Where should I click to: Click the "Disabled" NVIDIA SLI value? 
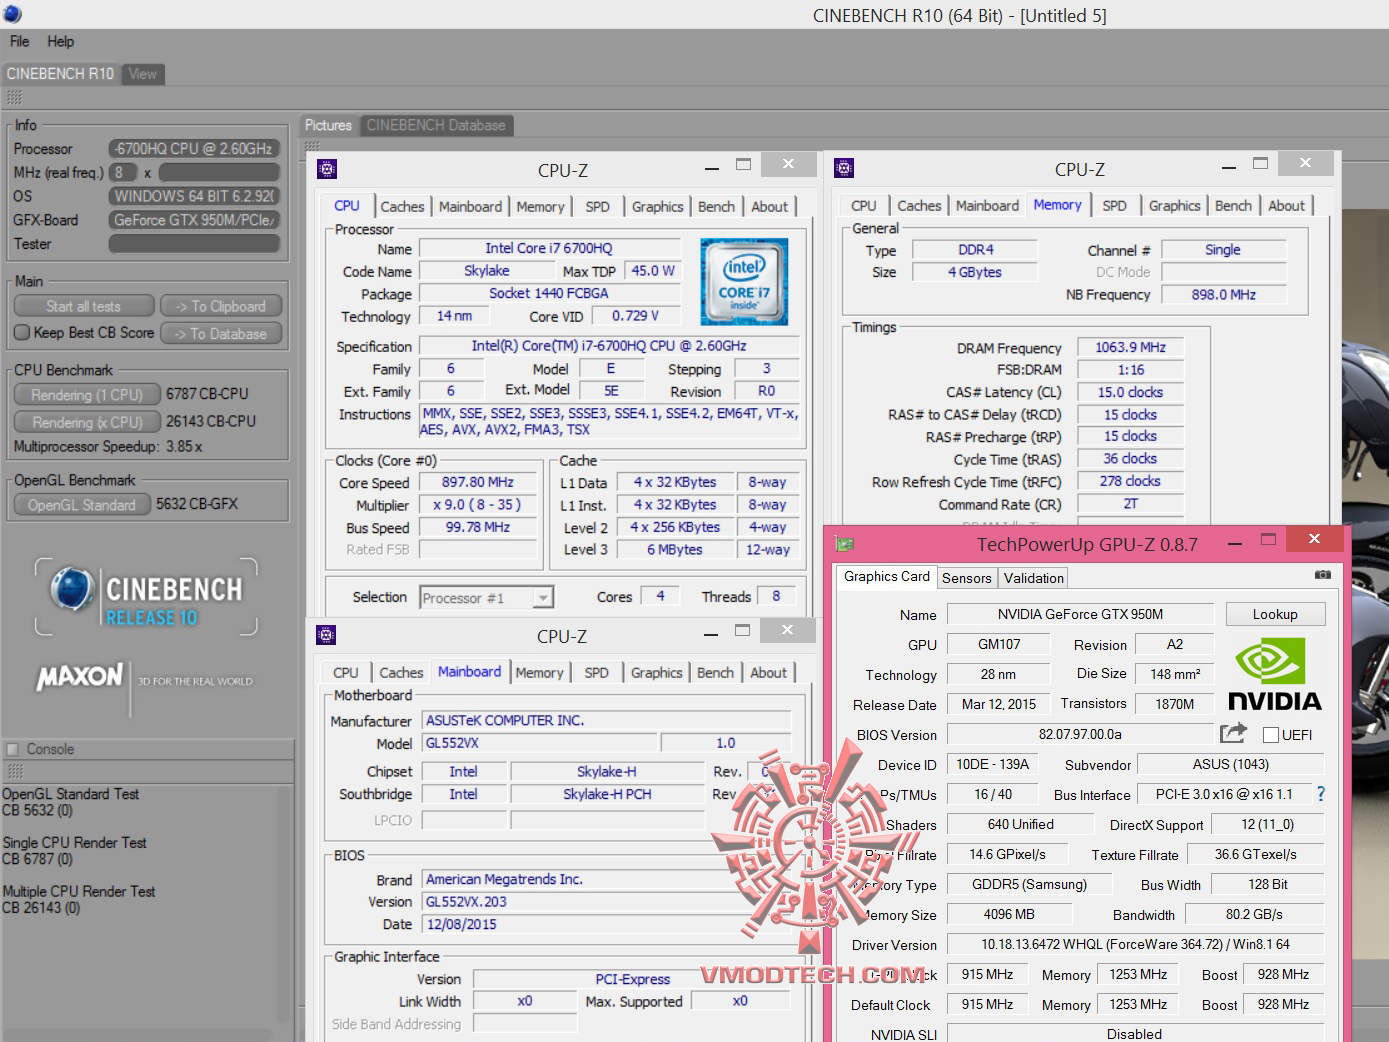pyautogui.click(x=1134, y=1033)
